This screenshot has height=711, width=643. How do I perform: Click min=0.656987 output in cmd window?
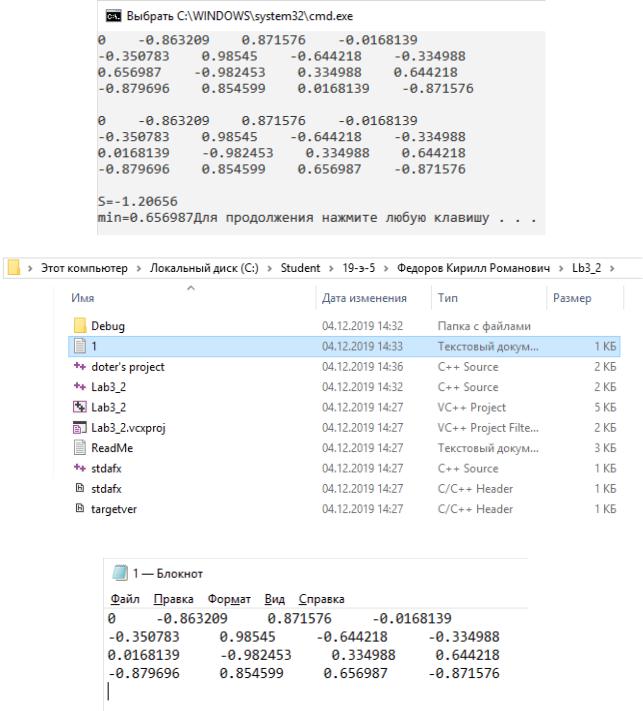tap(146, 217)
